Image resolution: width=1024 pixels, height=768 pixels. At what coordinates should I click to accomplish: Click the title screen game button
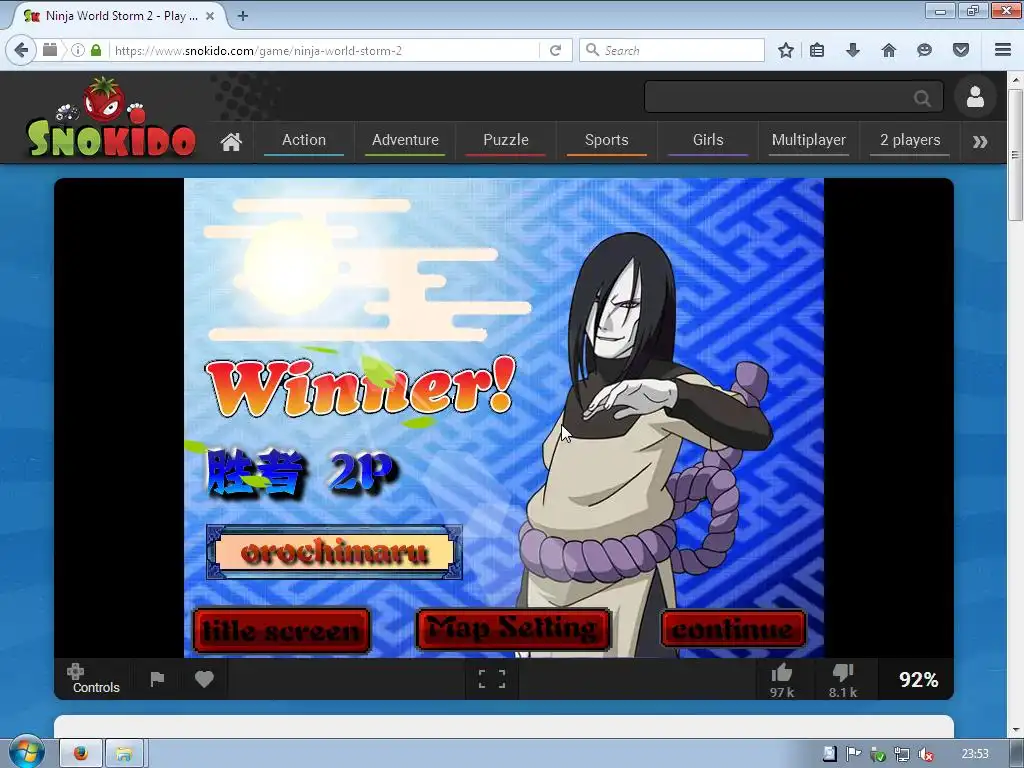[x=281, y=630]
